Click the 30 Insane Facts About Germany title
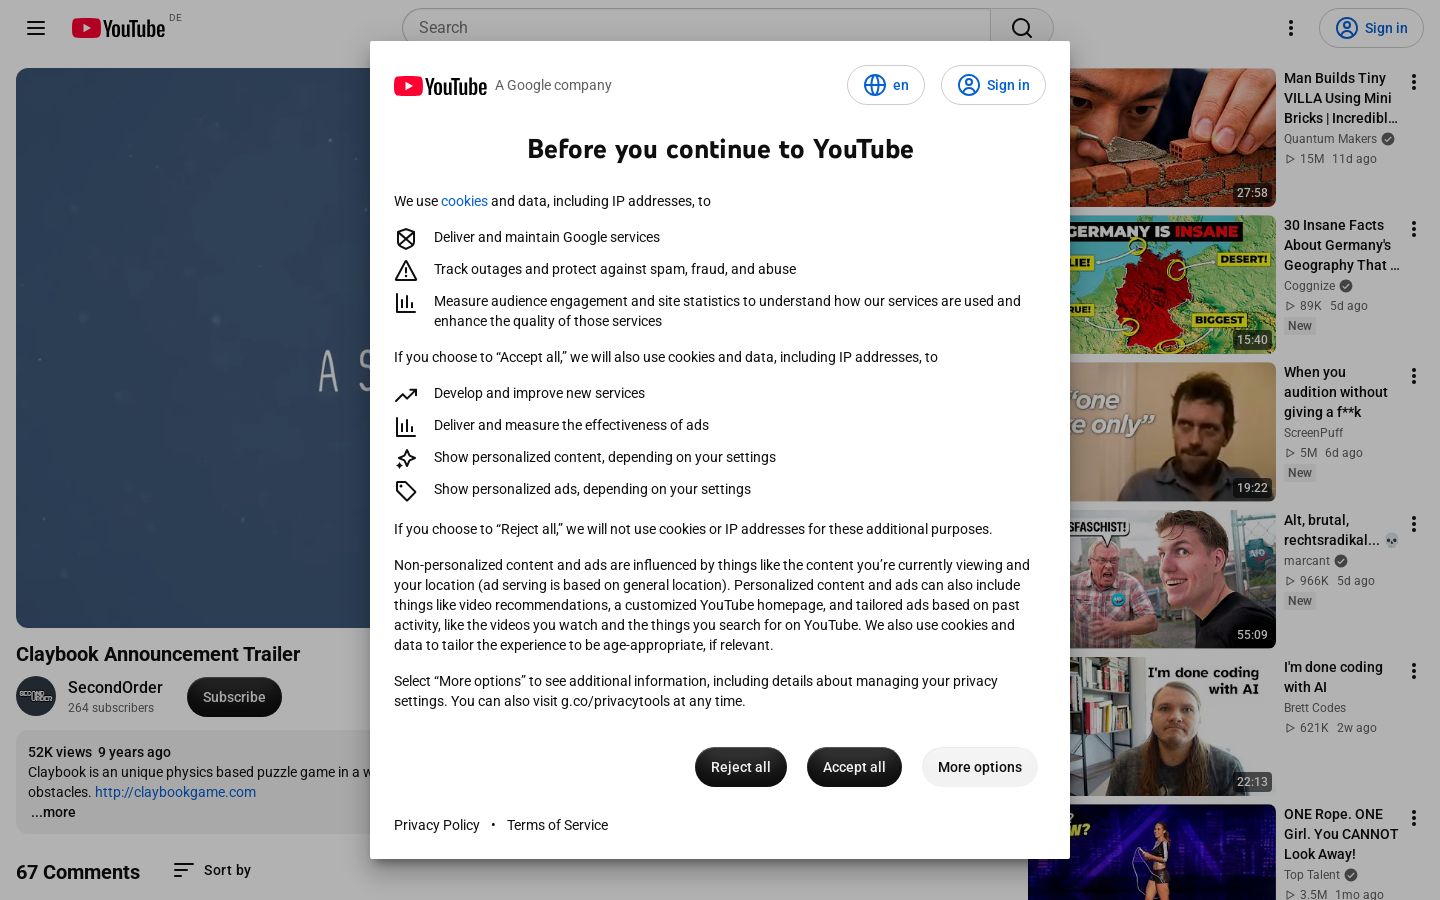 click(1341, 245)
